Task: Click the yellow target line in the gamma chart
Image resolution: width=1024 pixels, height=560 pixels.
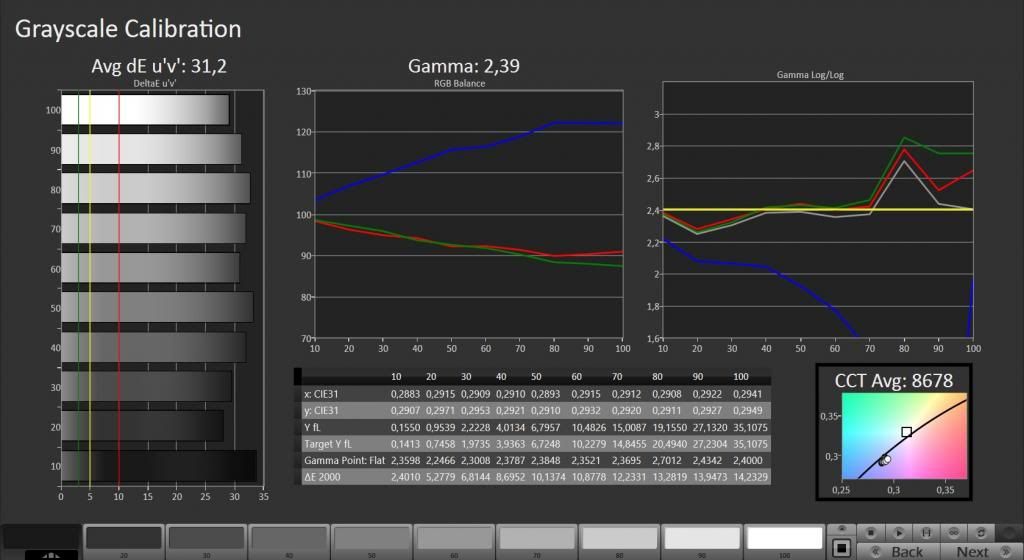Action: point(816,210)
